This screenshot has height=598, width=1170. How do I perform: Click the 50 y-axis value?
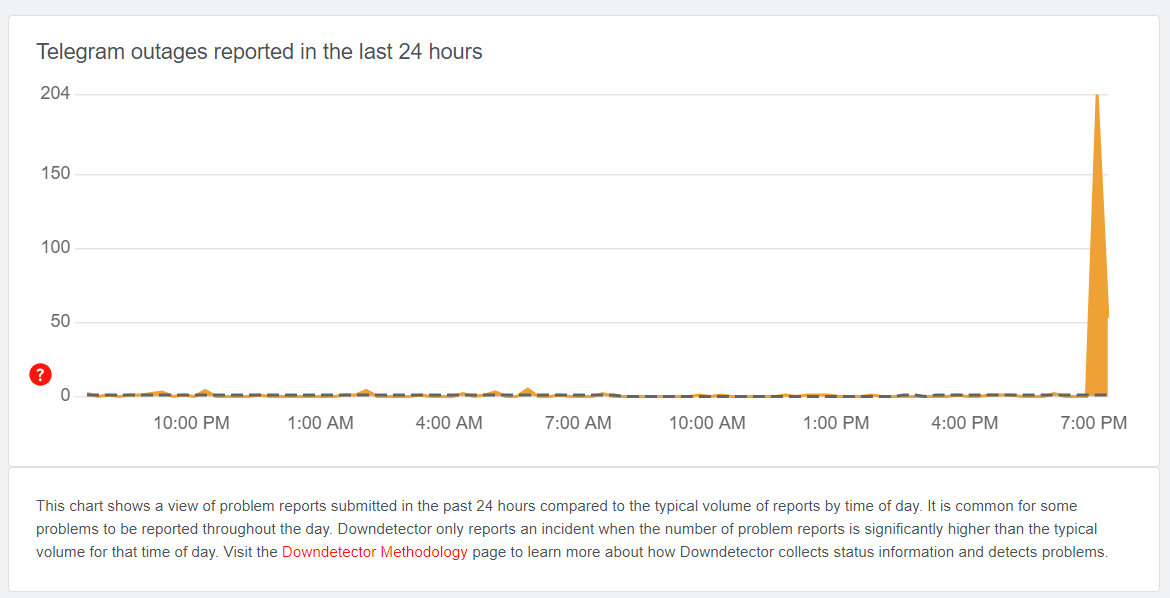click(x=60, y=322)
